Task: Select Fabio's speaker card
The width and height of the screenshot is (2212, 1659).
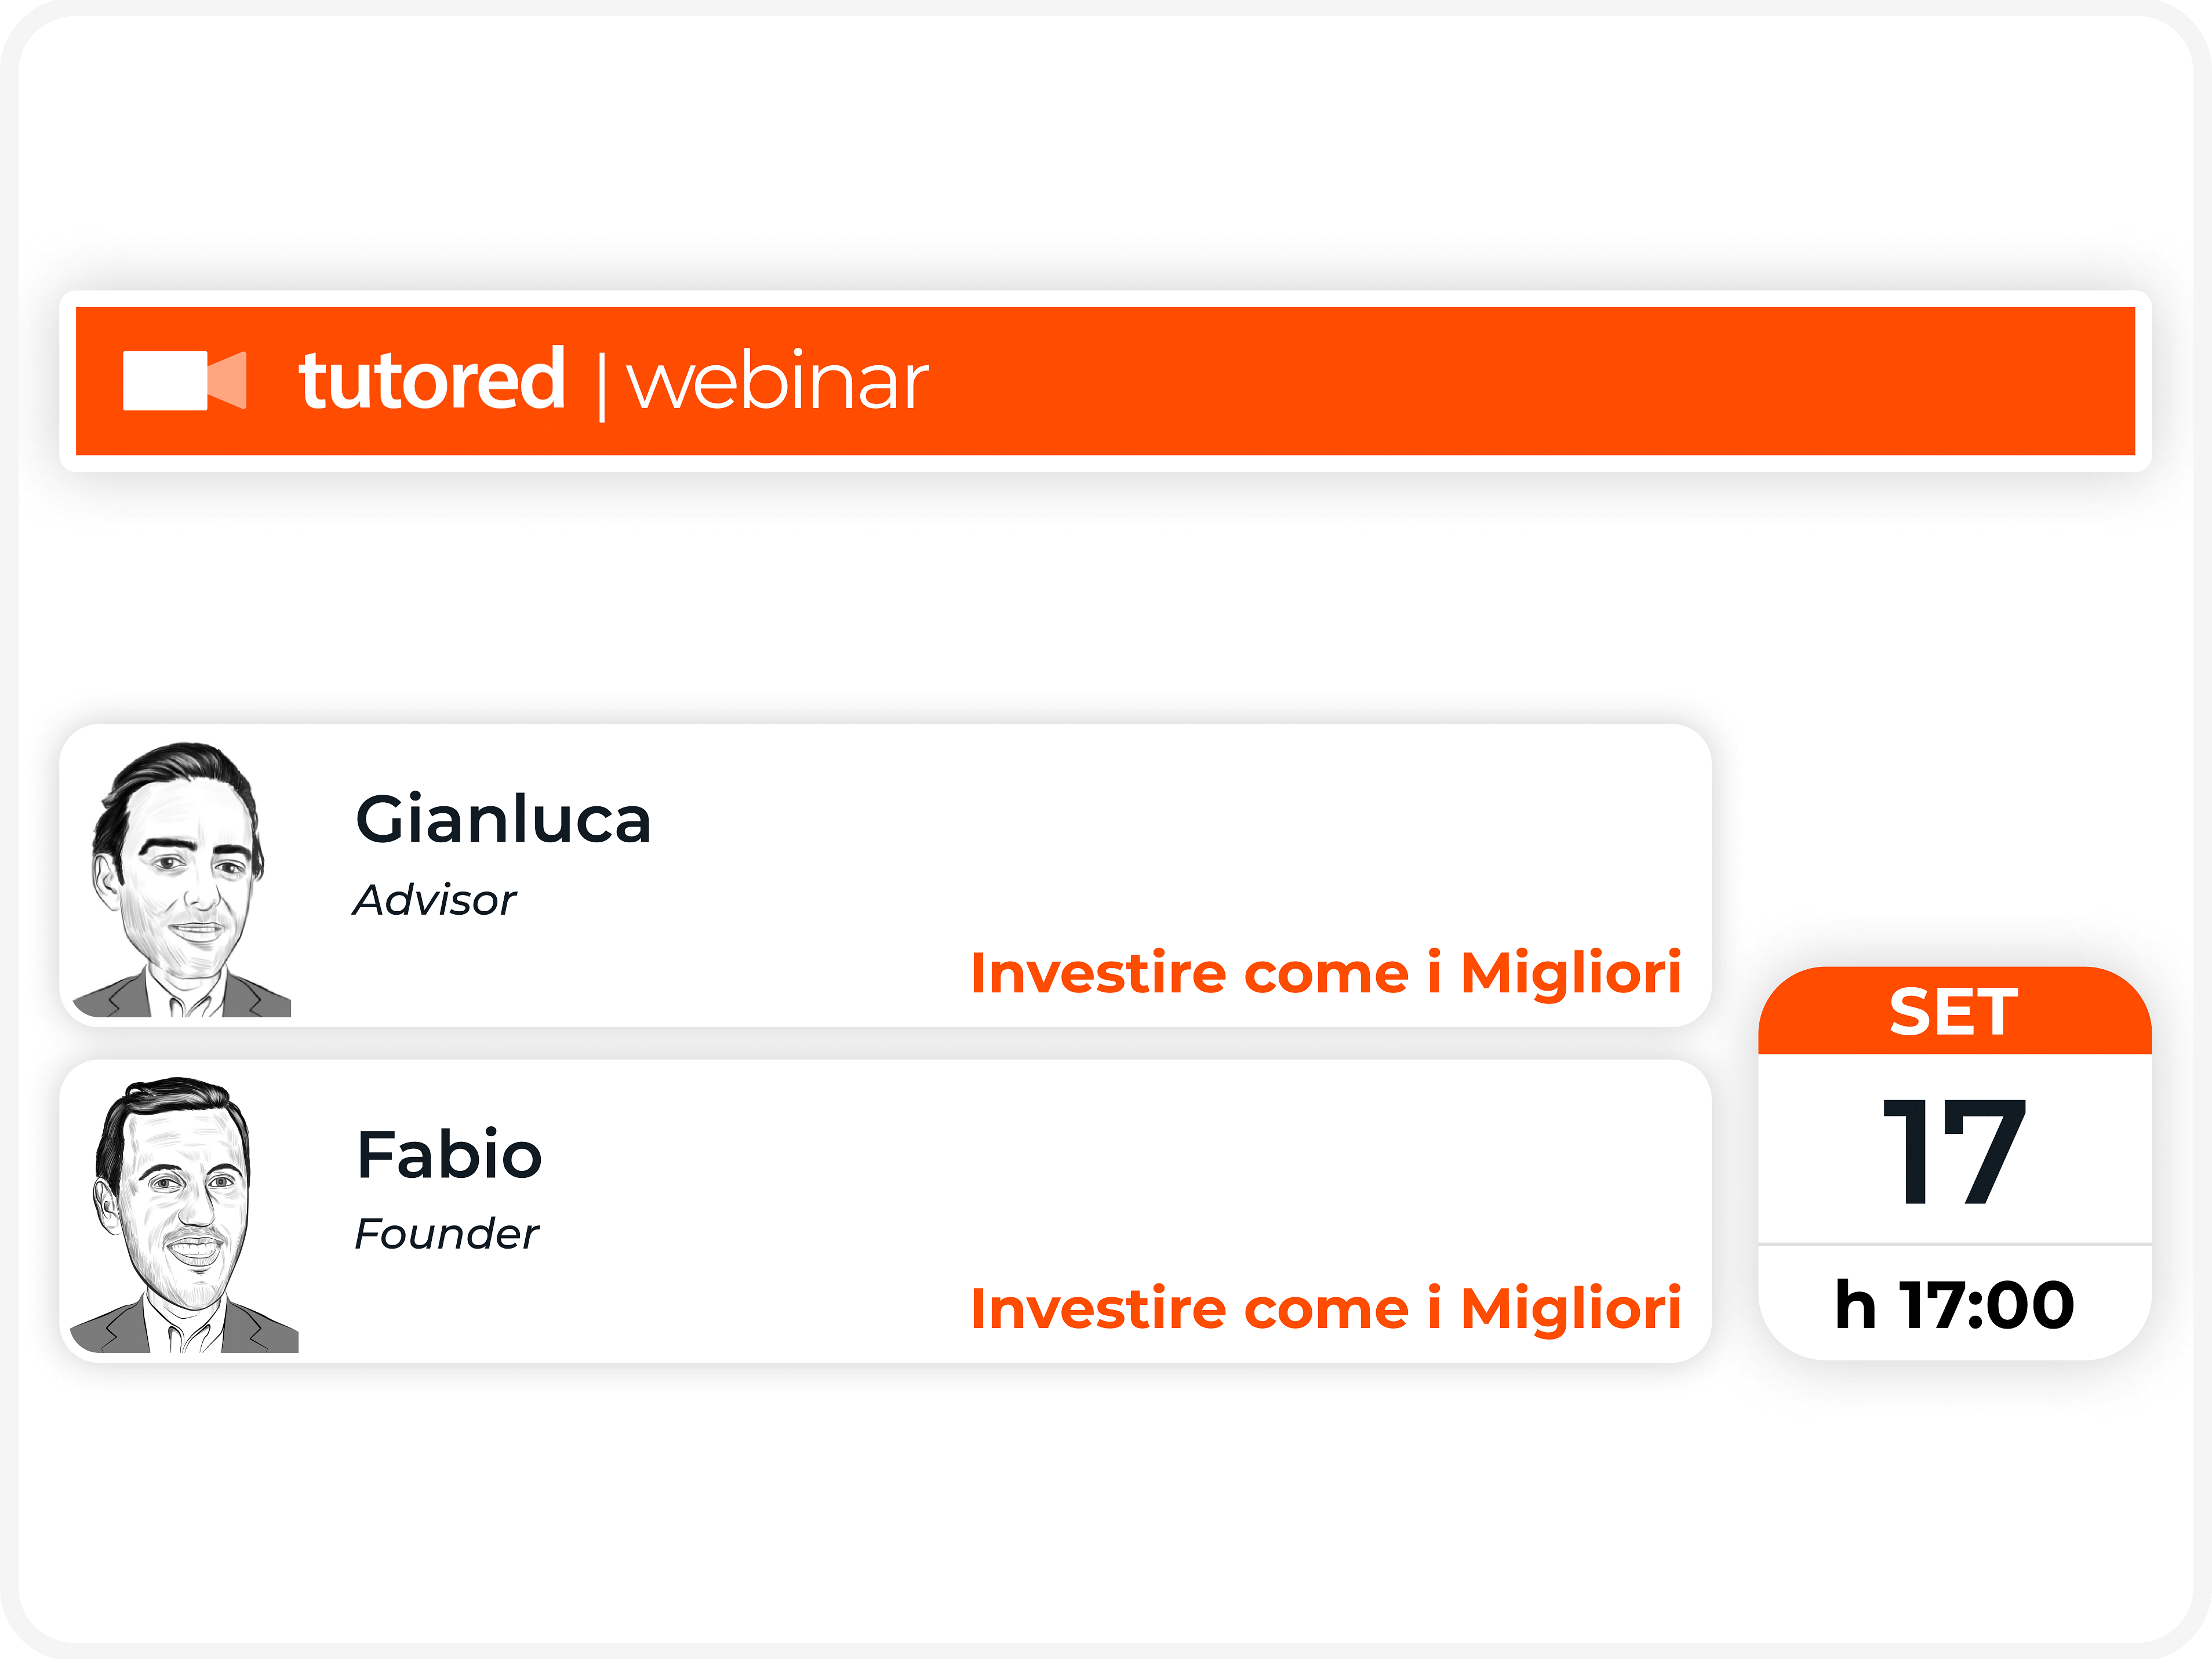Action: tap(885, 1211)
